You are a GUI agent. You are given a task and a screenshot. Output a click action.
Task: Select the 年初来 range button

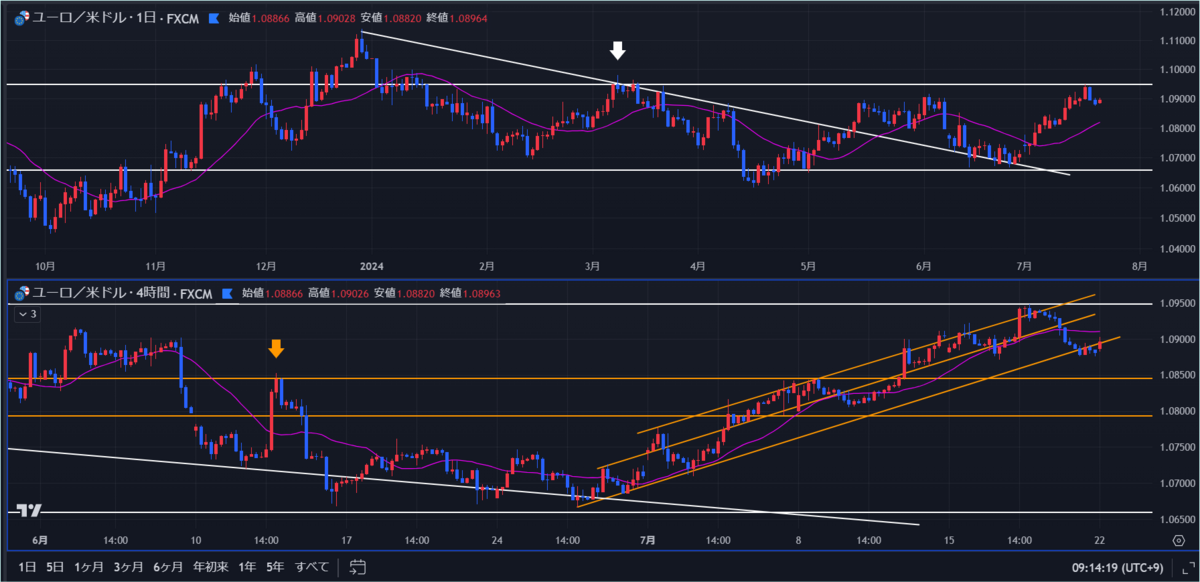210,567
